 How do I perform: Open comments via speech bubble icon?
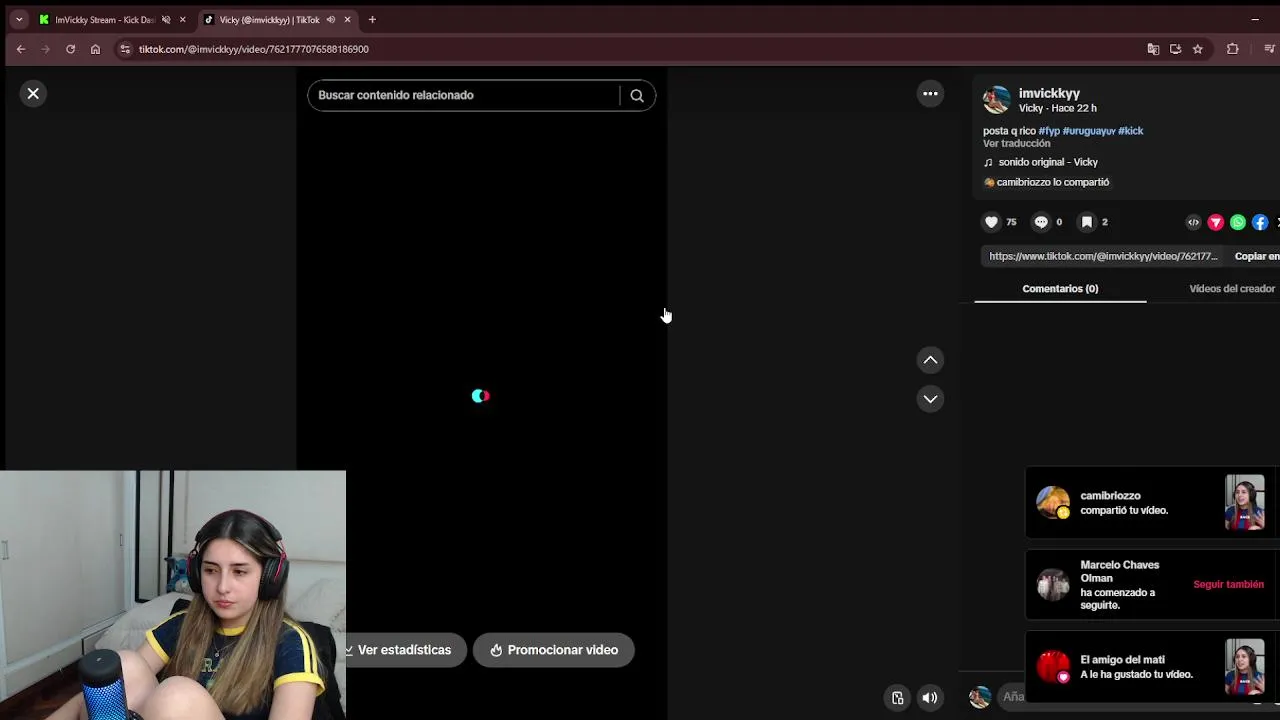click(1041, 222)
